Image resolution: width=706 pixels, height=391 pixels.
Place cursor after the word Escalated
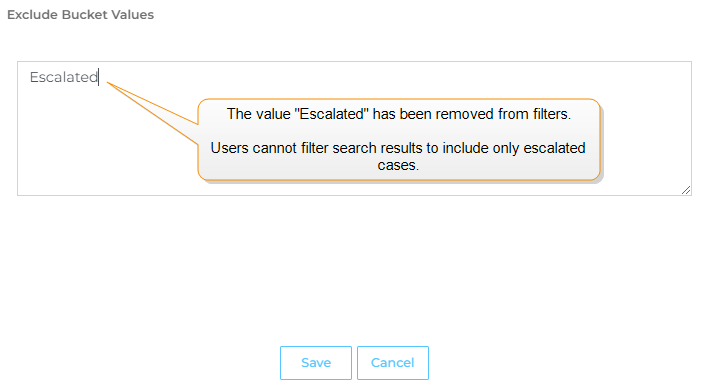coord(98,77)
